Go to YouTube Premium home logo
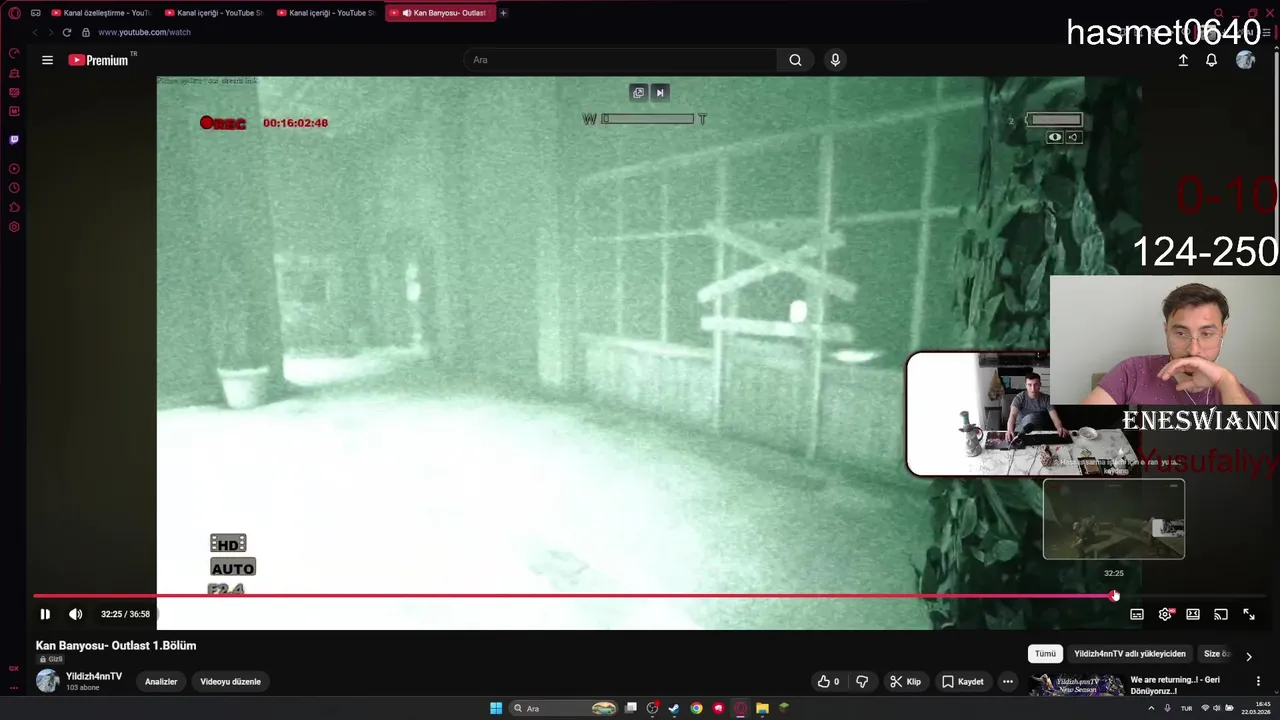 pyautogui.click(x=98, y=60)
